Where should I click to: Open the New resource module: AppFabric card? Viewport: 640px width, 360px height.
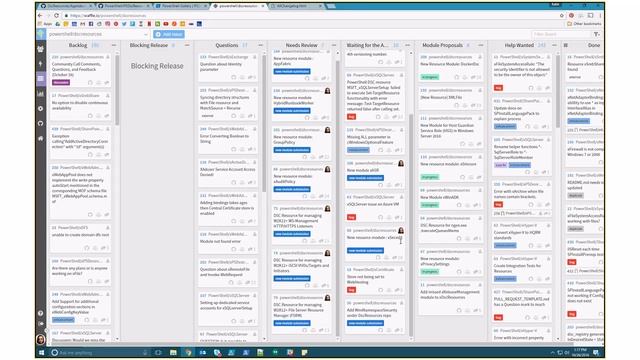tap(302, 66)
